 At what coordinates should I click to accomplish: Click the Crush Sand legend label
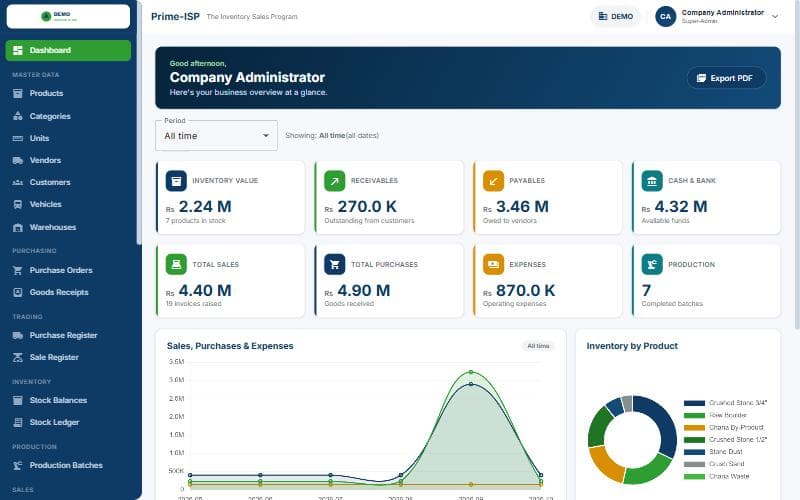coord(727,464)
